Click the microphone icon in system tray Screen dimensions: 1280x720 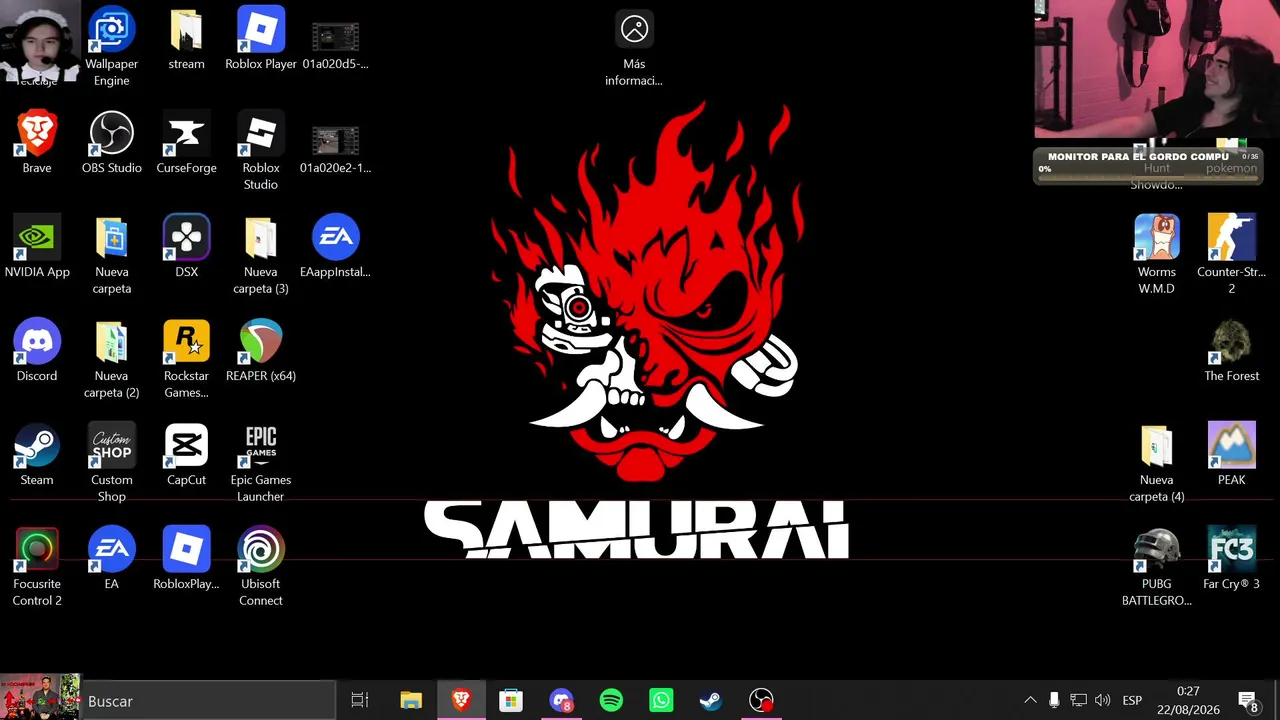1054,701
